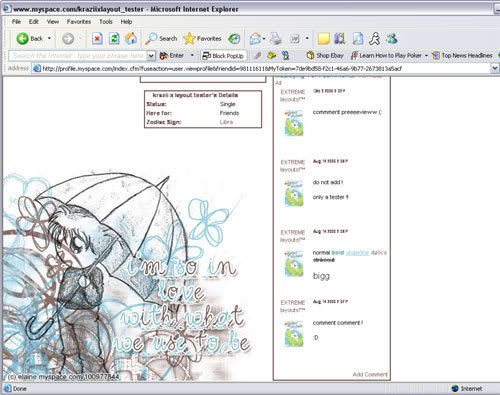
Task: Click the Top News Headlines button
Action: [x=462, y=56]
